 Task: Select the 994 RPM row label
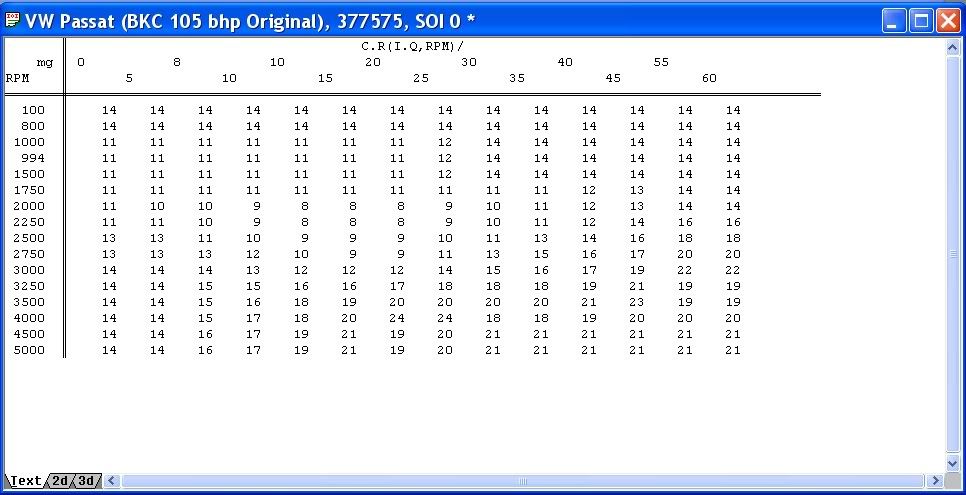pos(33,158)
